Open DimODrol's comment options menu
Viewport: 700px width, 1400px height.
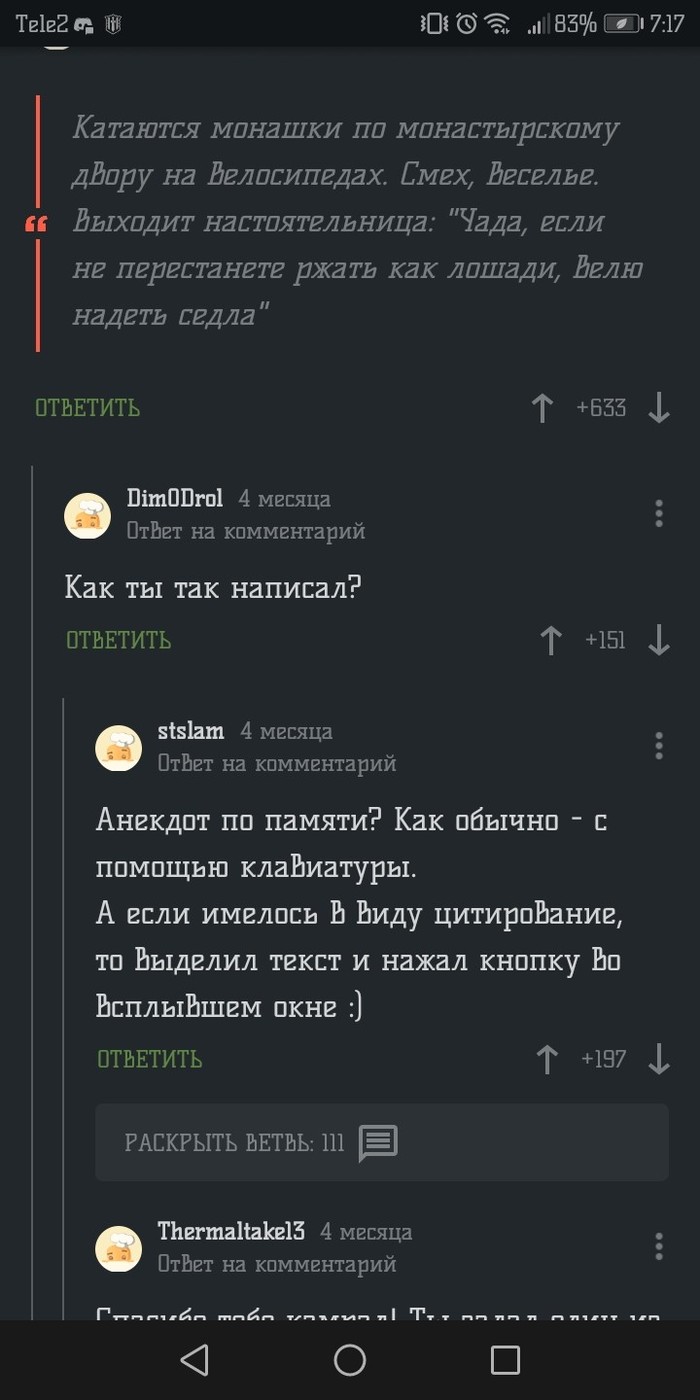point(658,513)
